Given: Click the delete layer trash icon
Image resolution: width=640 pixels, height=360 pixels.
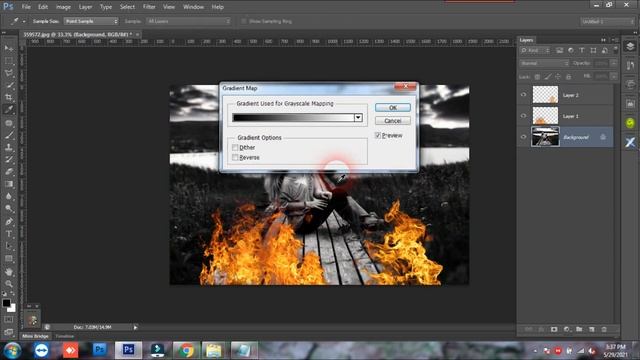Looking at the screenshot, I should (x=604, y=329).
